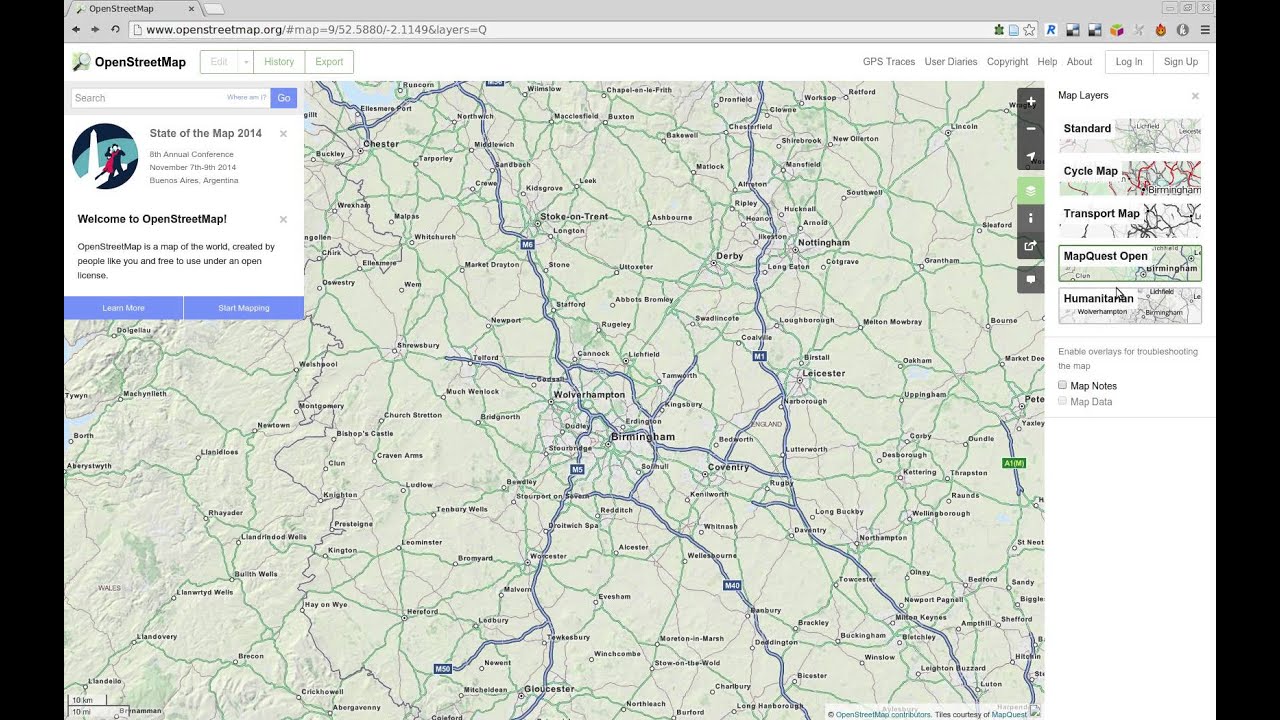Image resolution: width=1280 pixels, height=720 pixels.
Task: Click the colorful cube extension icon
Action: (x=1117, y=30)
